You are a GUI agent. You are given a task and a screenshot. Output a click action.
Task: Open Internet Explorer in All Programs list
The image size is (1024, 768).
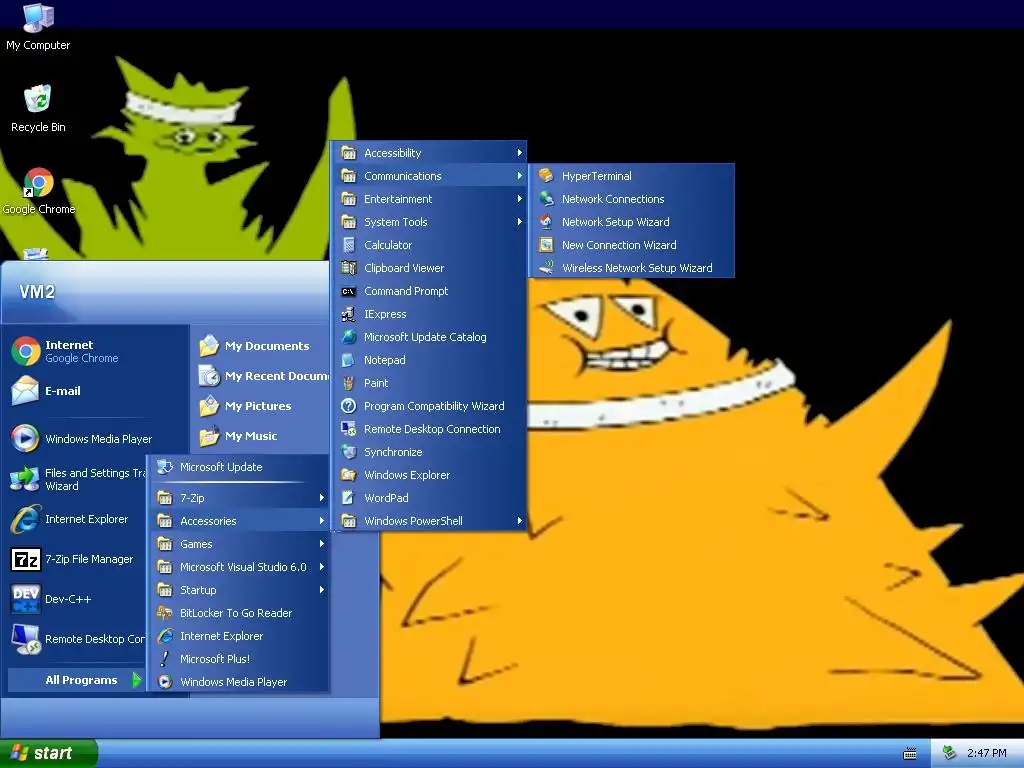tap(240, 635)
